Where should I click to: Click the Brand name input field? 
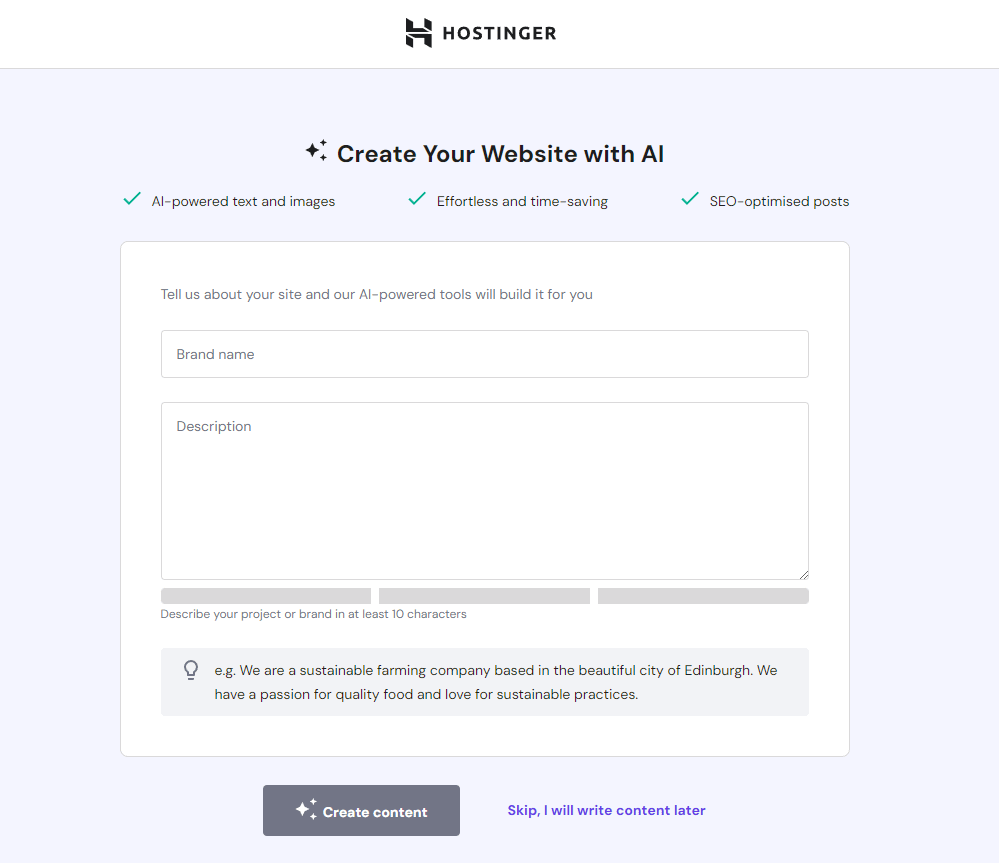(484, 354)
